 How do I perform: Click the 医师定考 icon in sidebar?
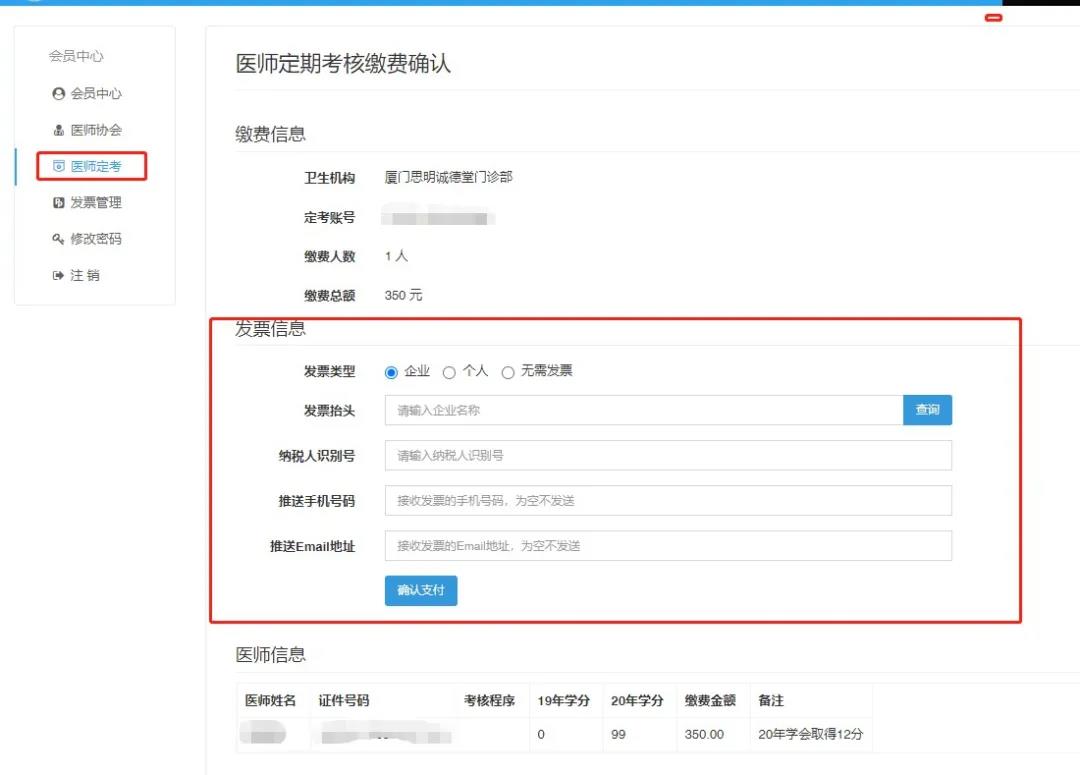click(58, 166)
